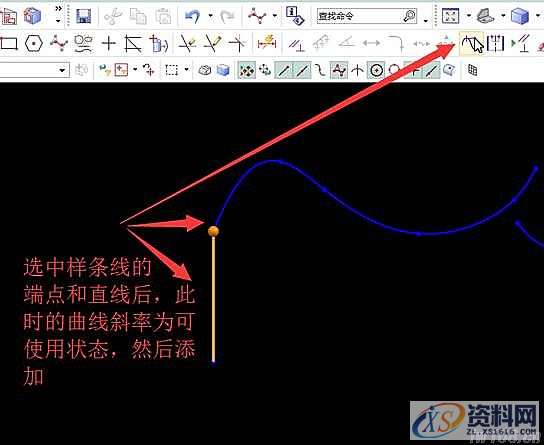Expand the Fit view dropdown arrow

pos(469,16)
